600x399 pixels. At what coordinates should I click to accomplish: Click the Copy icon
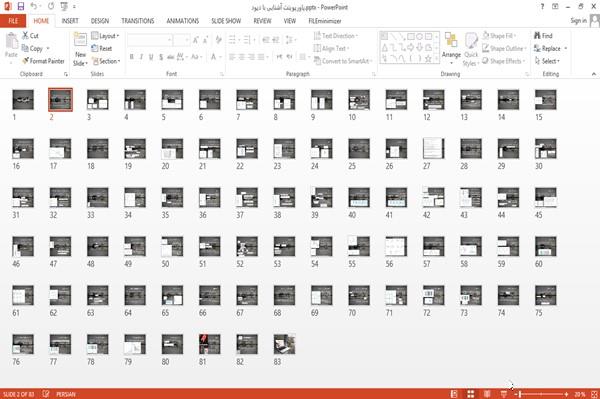25,48
